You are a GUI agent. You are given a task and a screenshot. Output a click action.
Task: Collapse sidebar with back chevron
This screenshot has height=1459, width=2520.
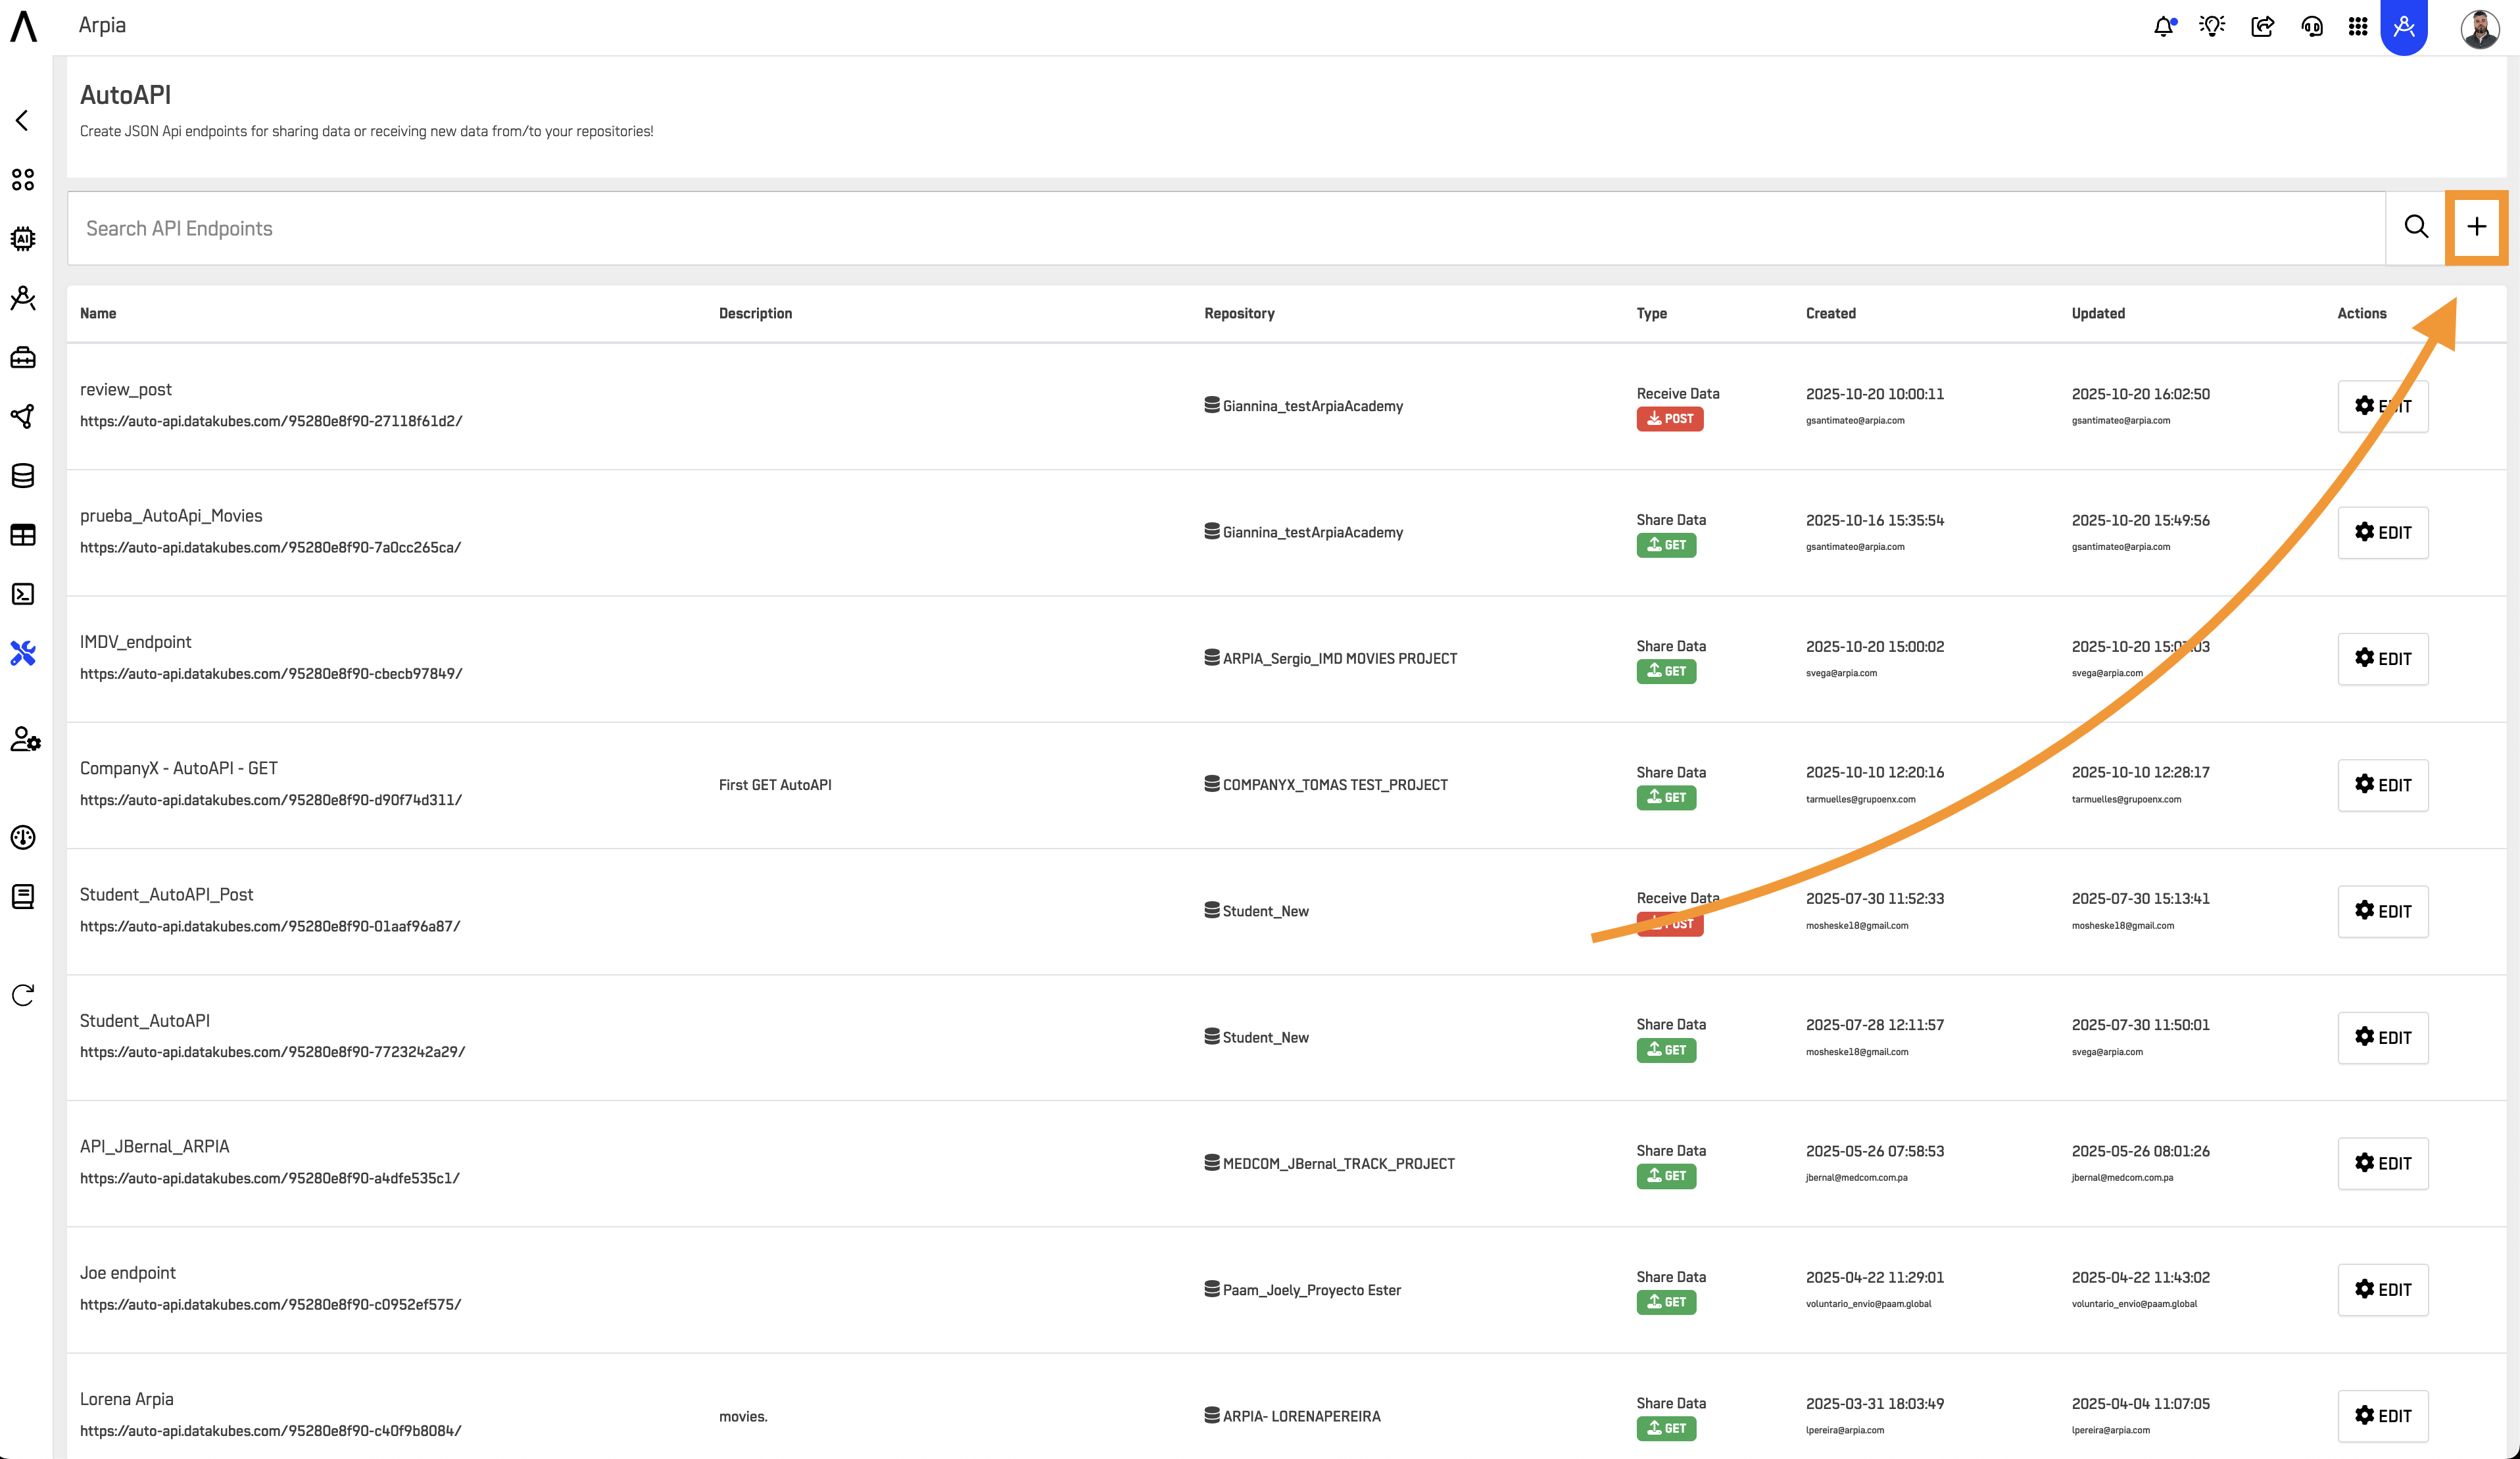tap(22, 121)
